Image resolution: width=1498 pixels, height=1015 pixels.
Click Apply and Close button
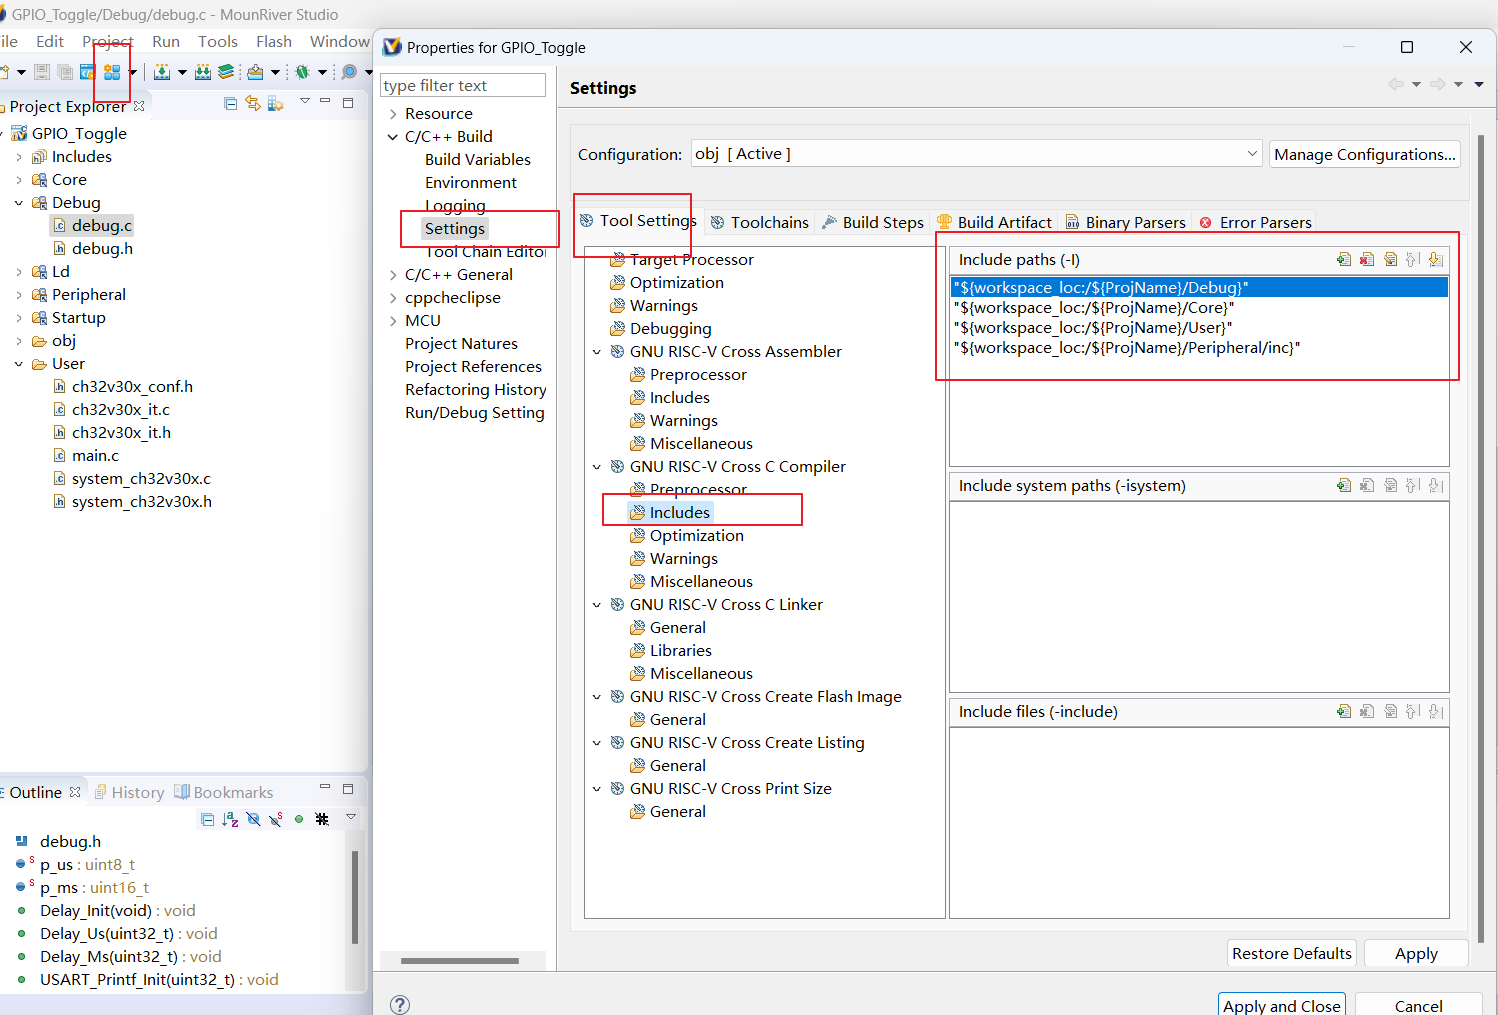(1281, 1005)
